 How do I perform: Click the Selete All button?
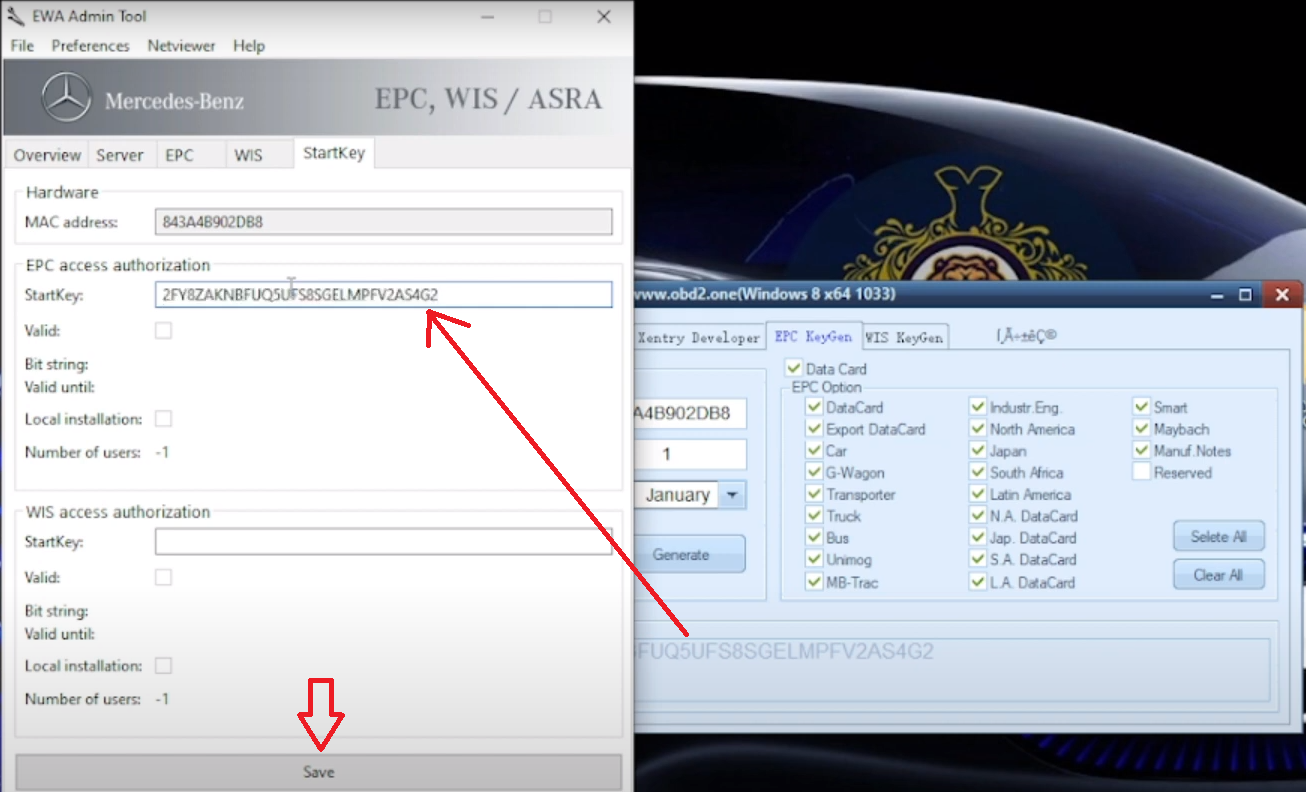tap(1218, 537)
